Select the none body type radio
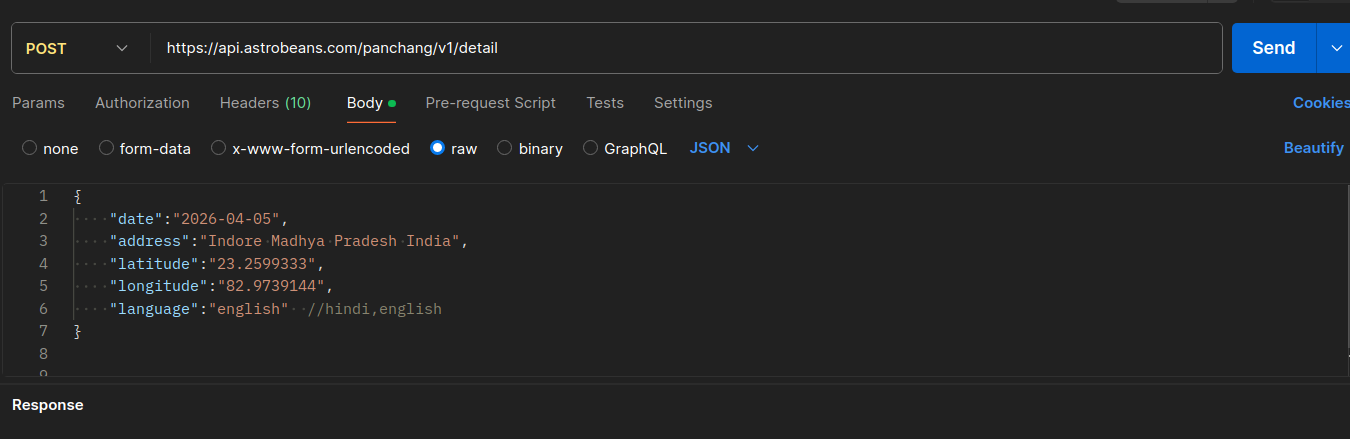Image resolution: width=1350 pixels, height=439 pixels. click(x=30, y=148)
